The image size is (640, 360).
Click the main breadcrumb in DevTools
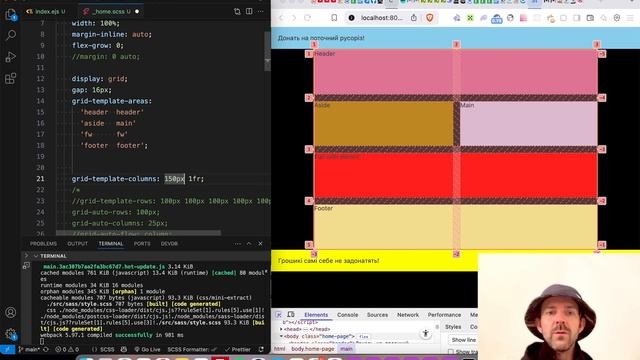click(x=347, y=349)
